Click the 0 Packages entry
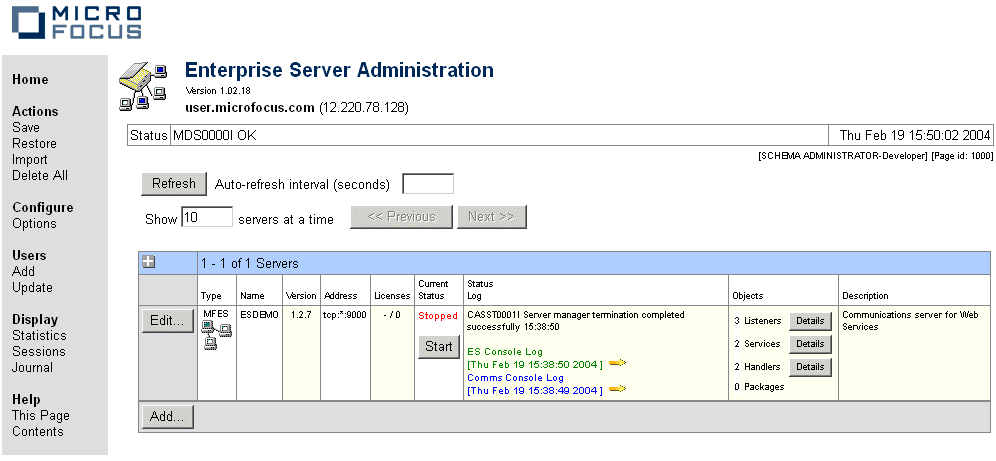Screen dimensions: 996x461 pos(759,387)
